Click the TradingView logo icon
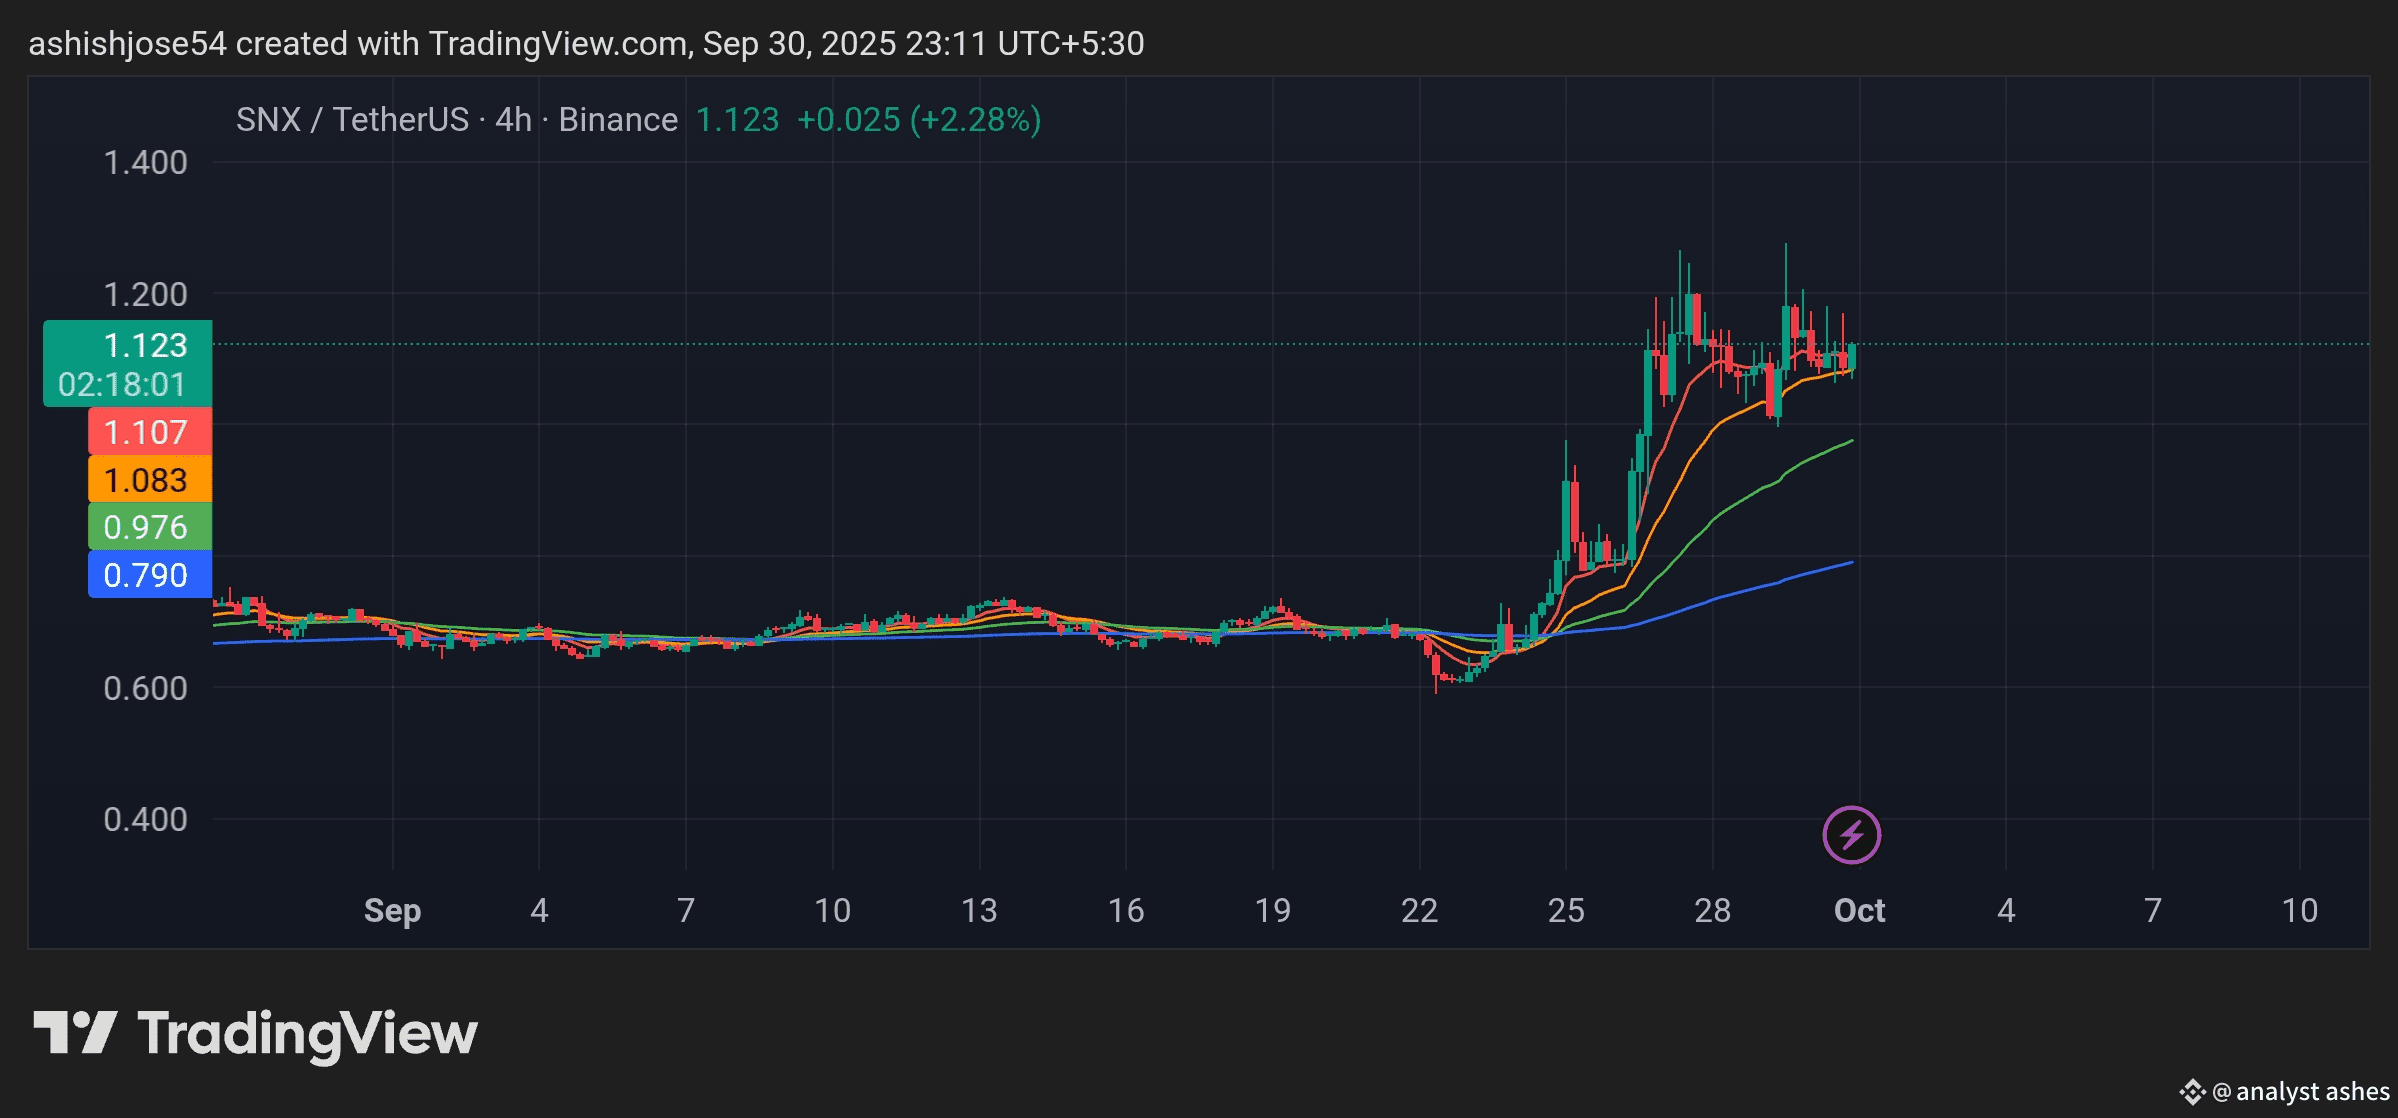 75,1032
